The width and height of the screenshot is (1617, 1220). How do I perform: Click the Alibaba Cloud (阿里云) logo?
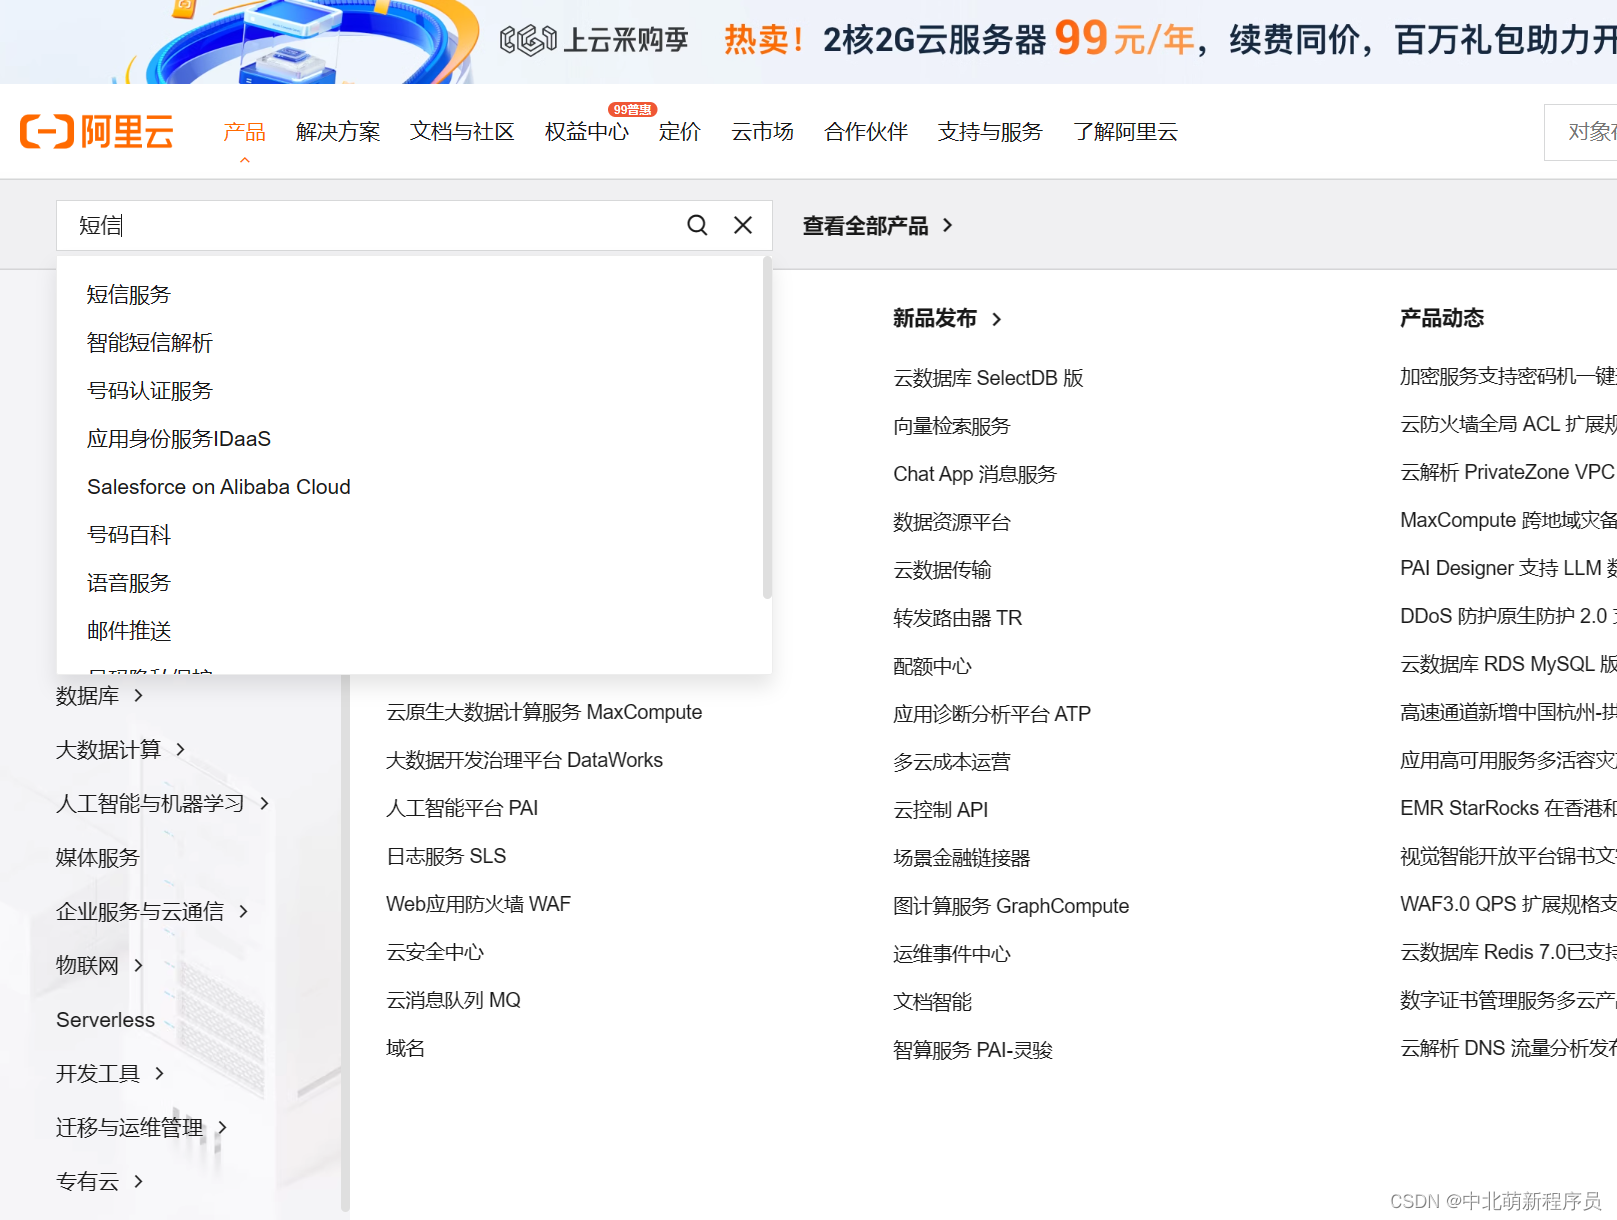point(97,131)
